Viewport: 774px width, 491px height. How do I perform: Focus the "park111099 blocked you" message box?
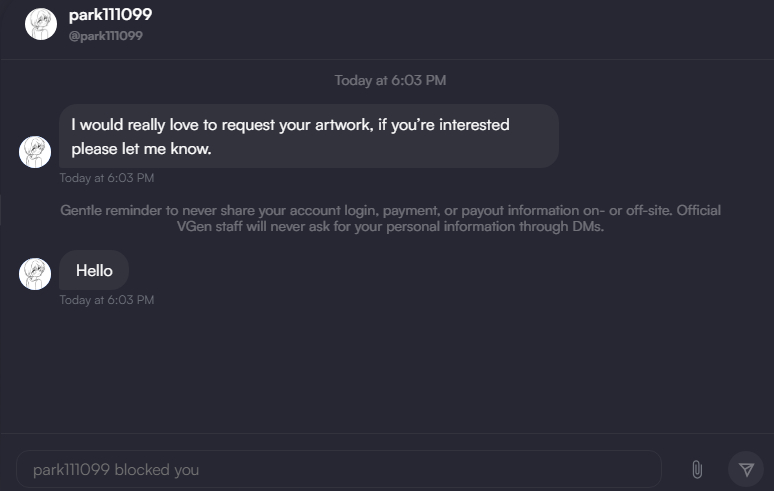click(x=338, y=469)
